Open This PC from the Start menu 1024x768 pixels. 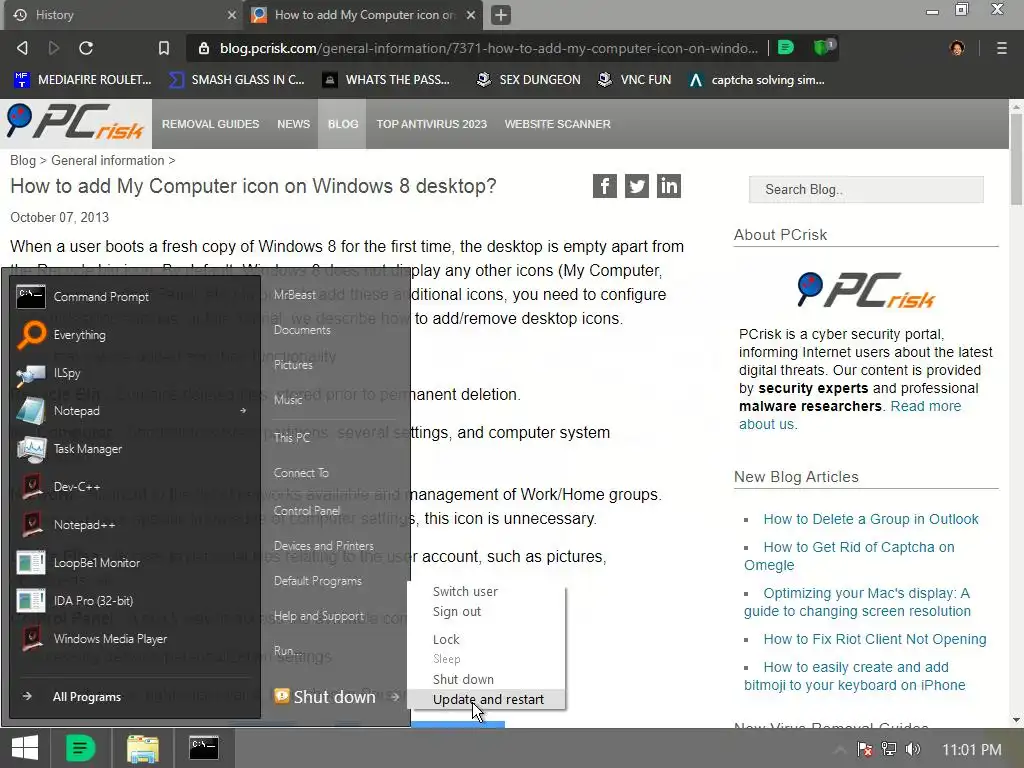click(291, 438)
